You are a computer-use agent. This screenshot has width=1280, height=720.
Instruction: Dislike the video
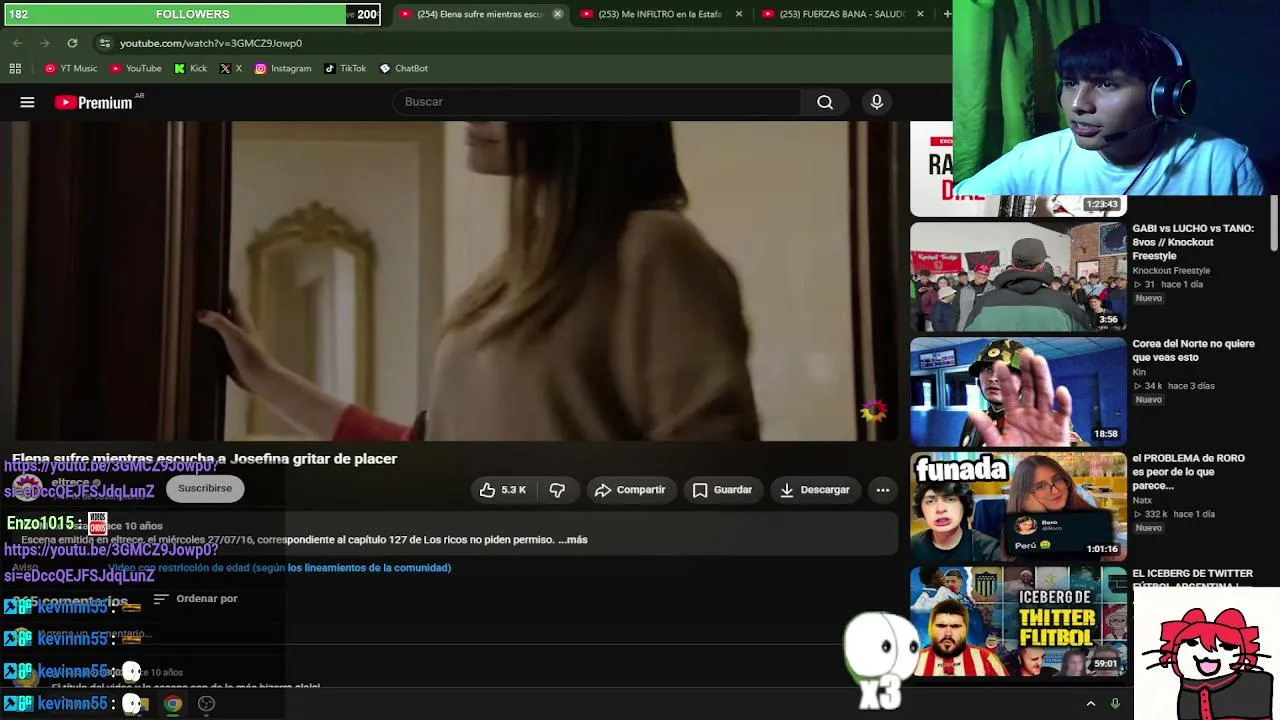click(x=557, y=490)
